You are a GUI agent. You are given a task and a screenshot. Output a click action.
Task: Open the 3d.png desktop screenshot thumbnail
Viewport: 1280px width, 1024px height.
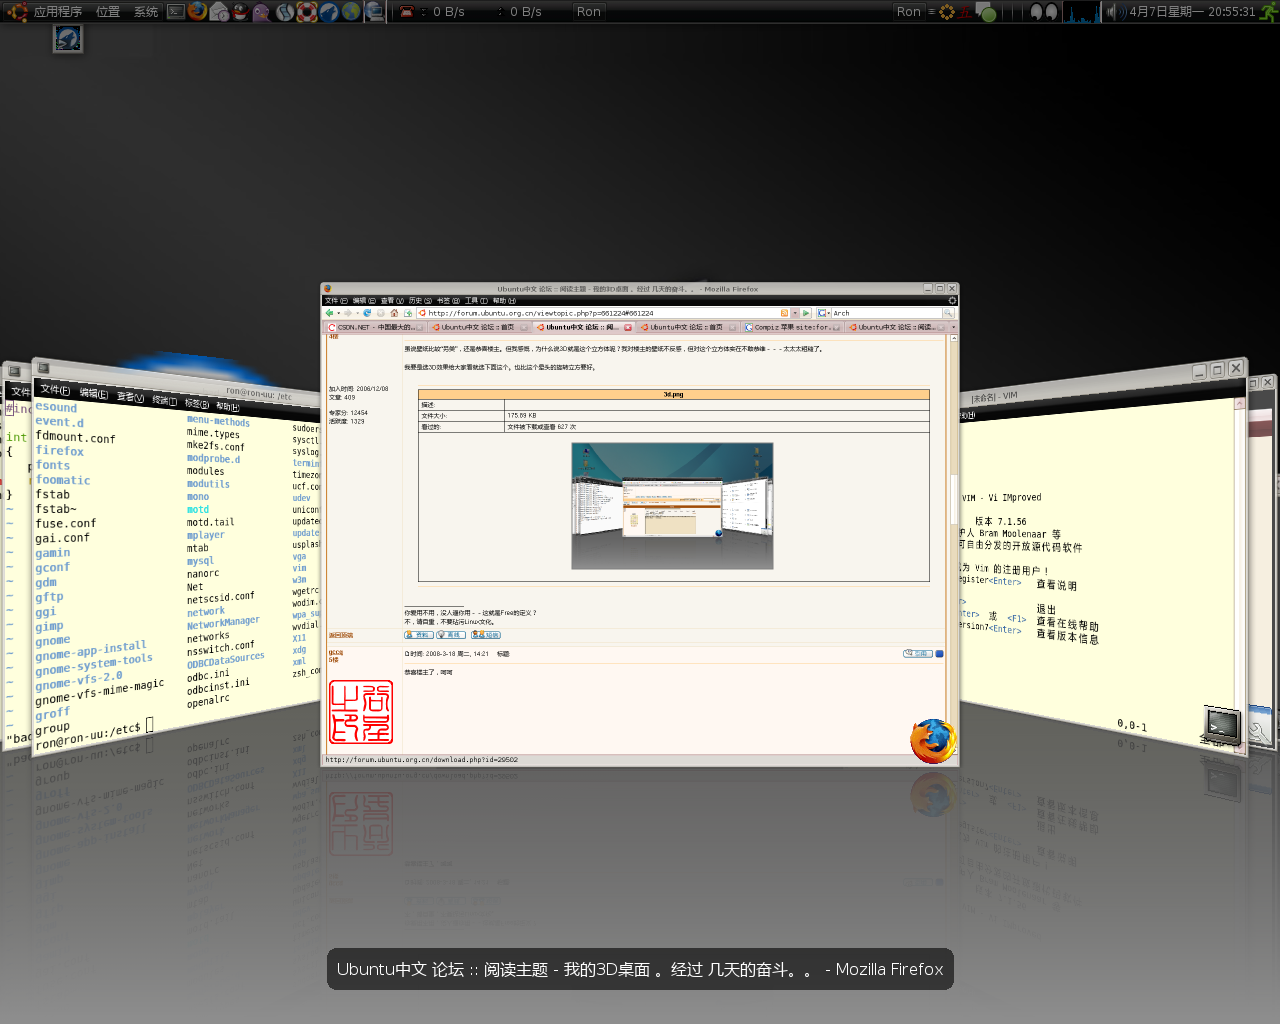[x=672, y=506]
